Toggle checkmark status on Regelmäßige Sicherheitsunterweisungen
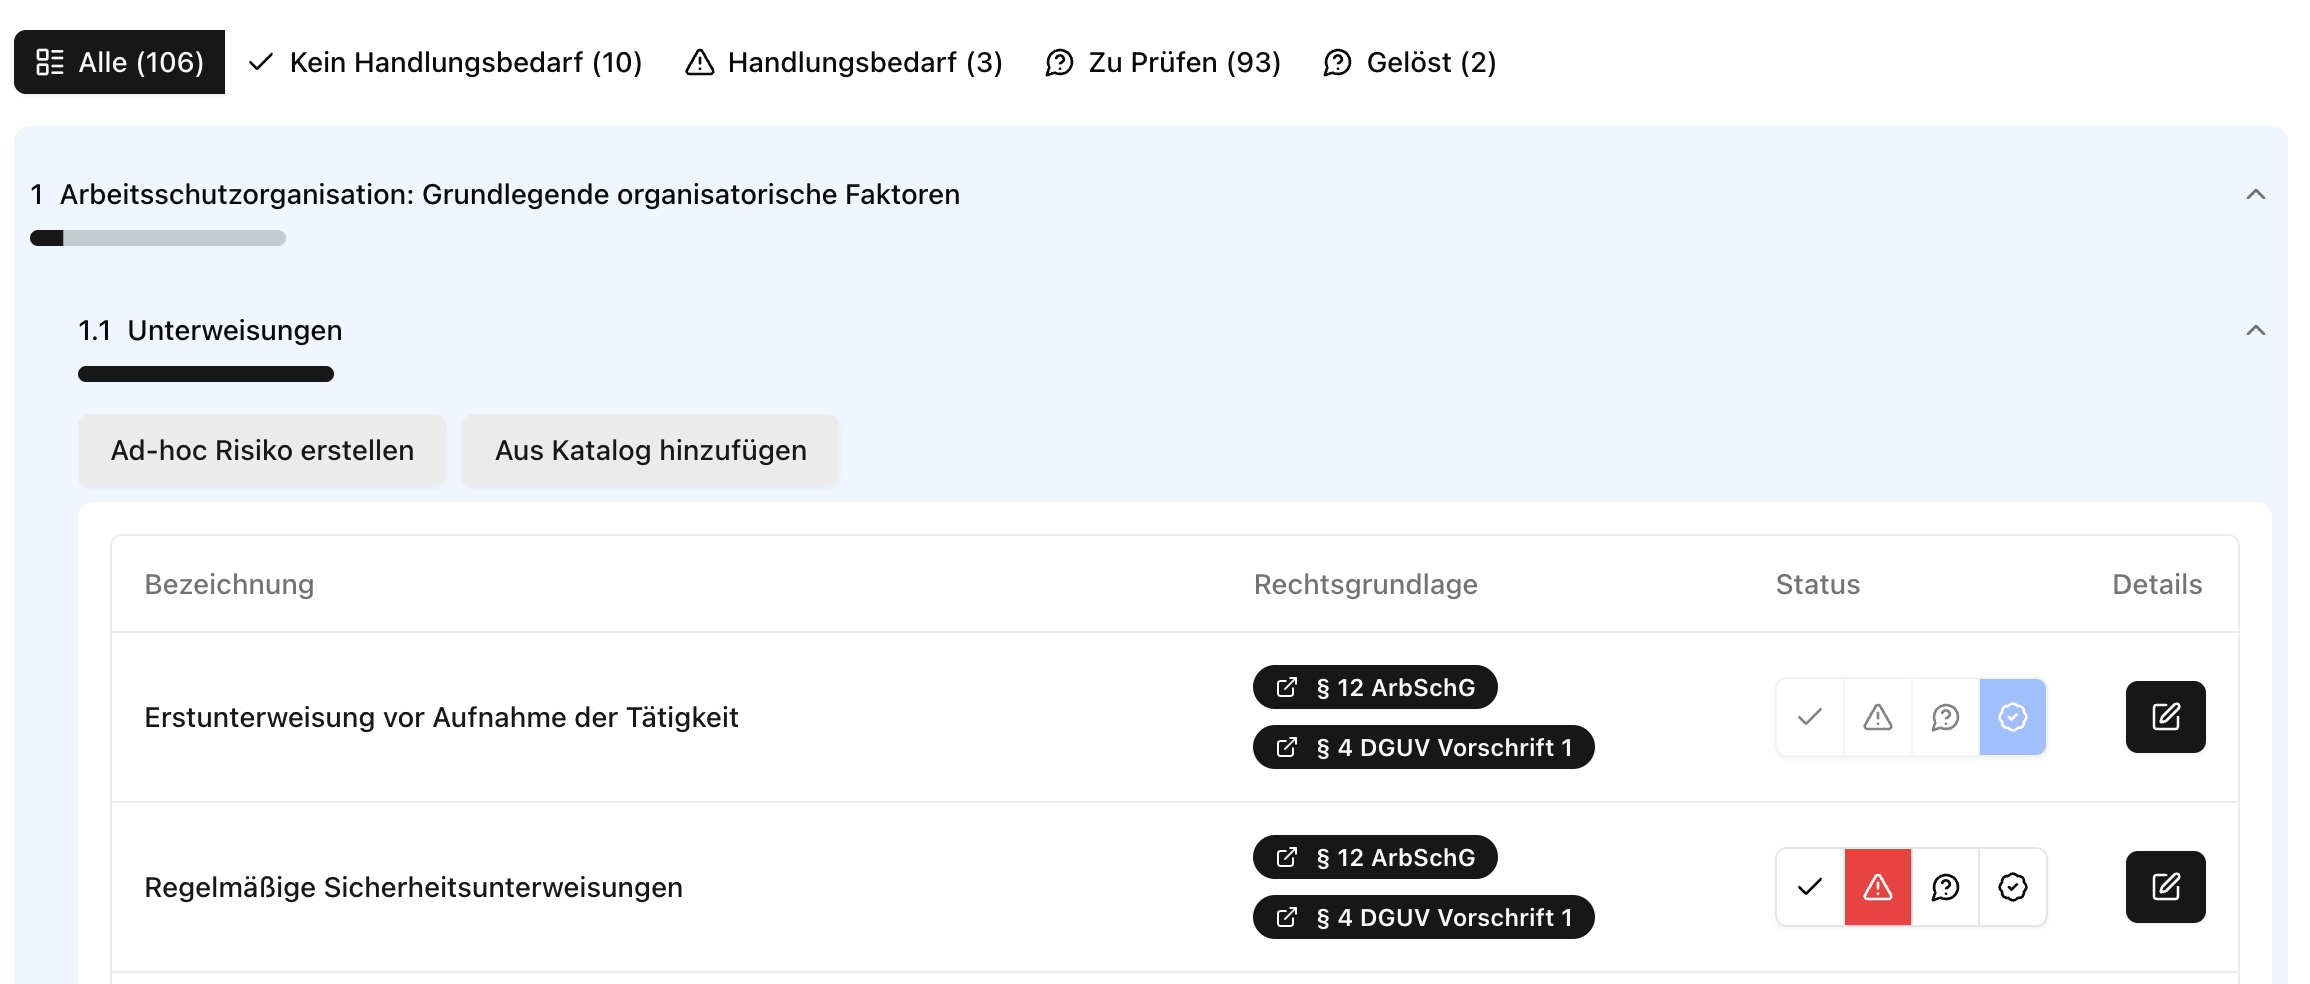 (1808, 887)
